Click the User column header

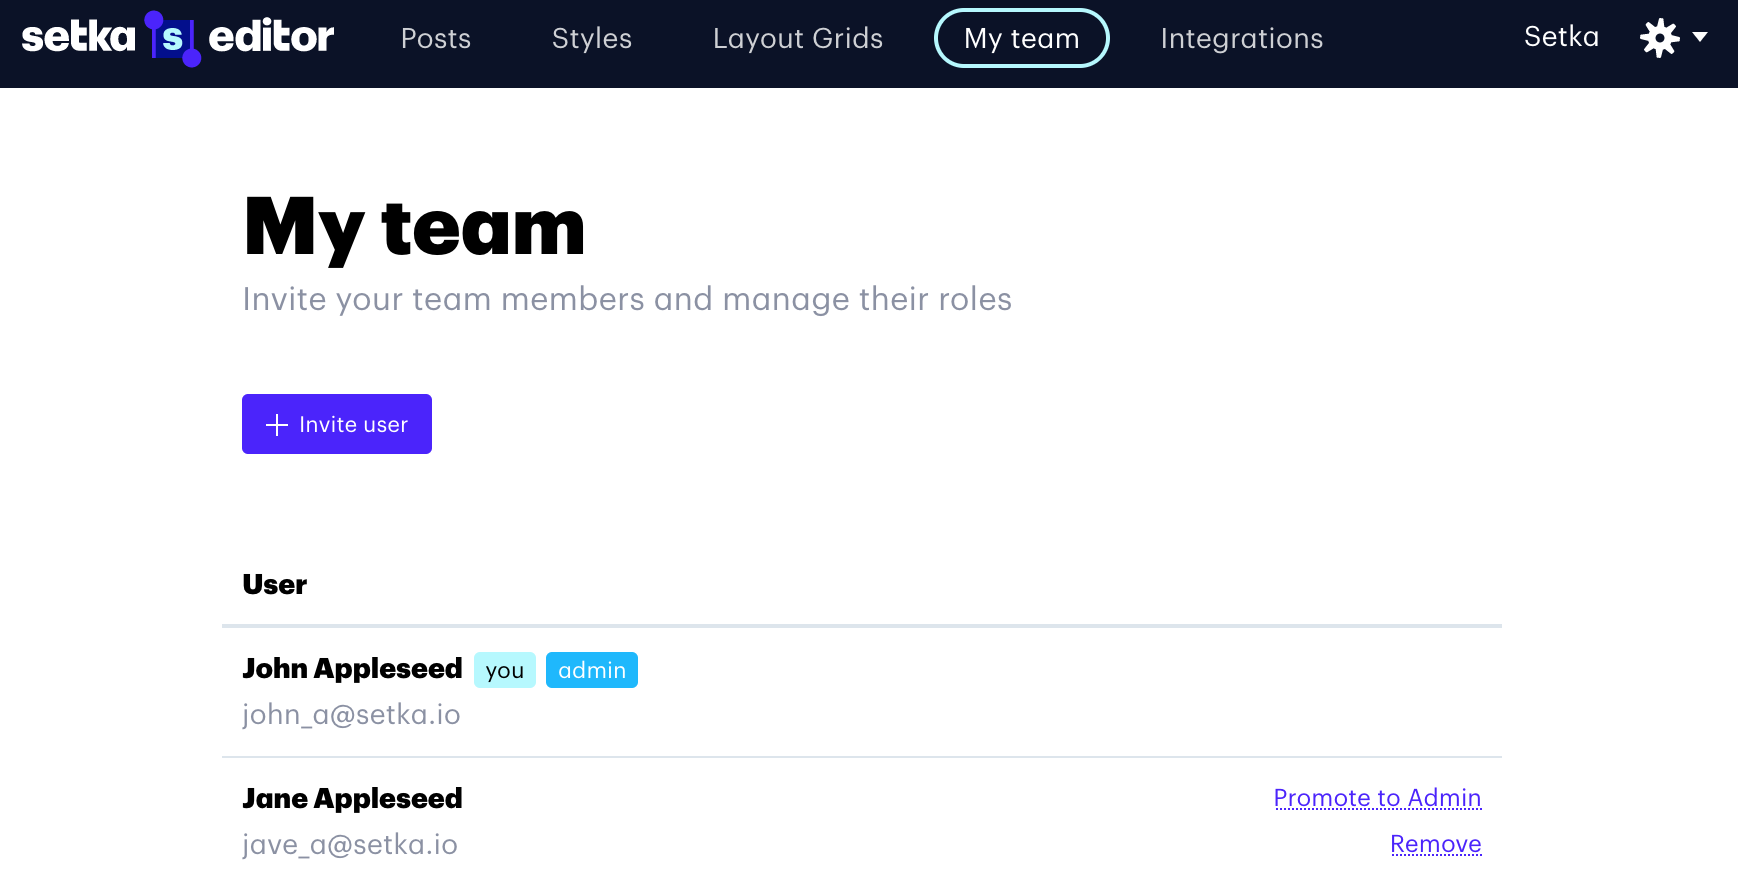pyautogui.click(x=274, y=585)
